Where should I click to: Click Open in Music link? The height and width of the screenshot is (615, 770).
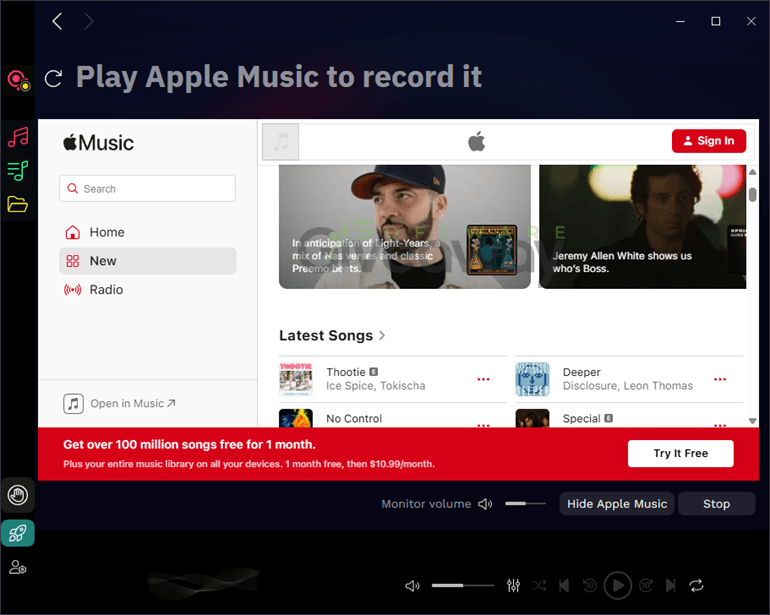tap(119, 404)
